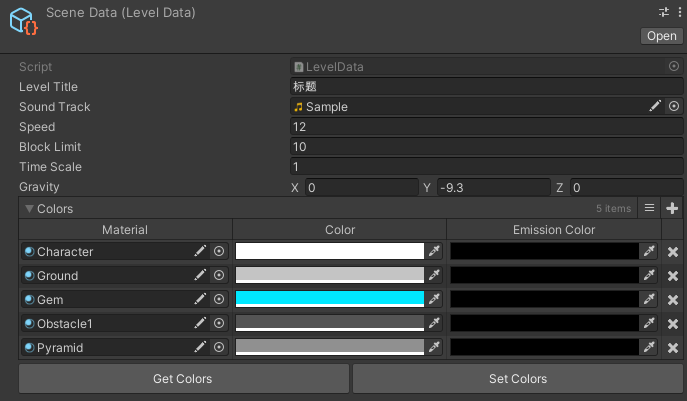This screenshot has width=687, height=401.
Task: Remove the Pyramid row with the X icon
Action: click(x=673, y=348)
